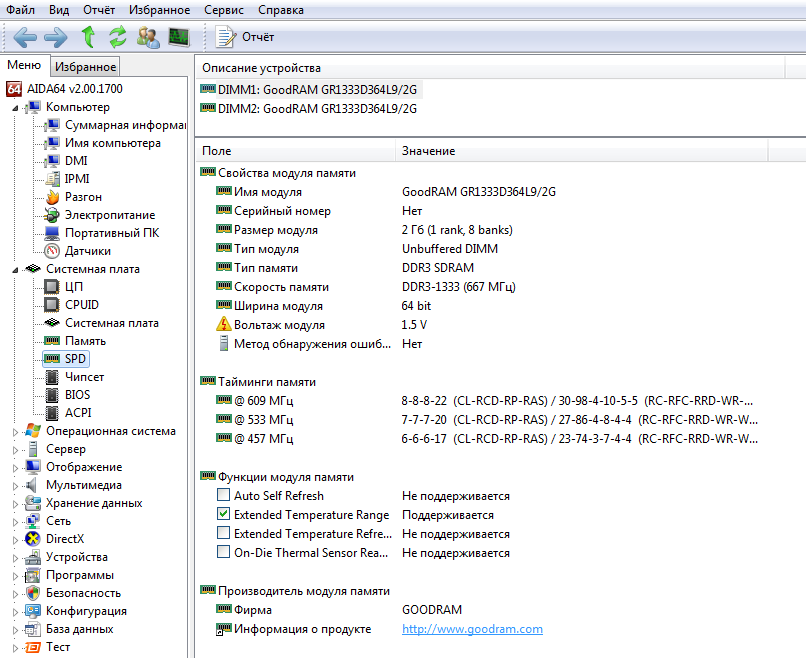Click the BIOS chip icon
Image resolution: width=806 pixels, height=658 pixels.
click(x=52, y=395)
